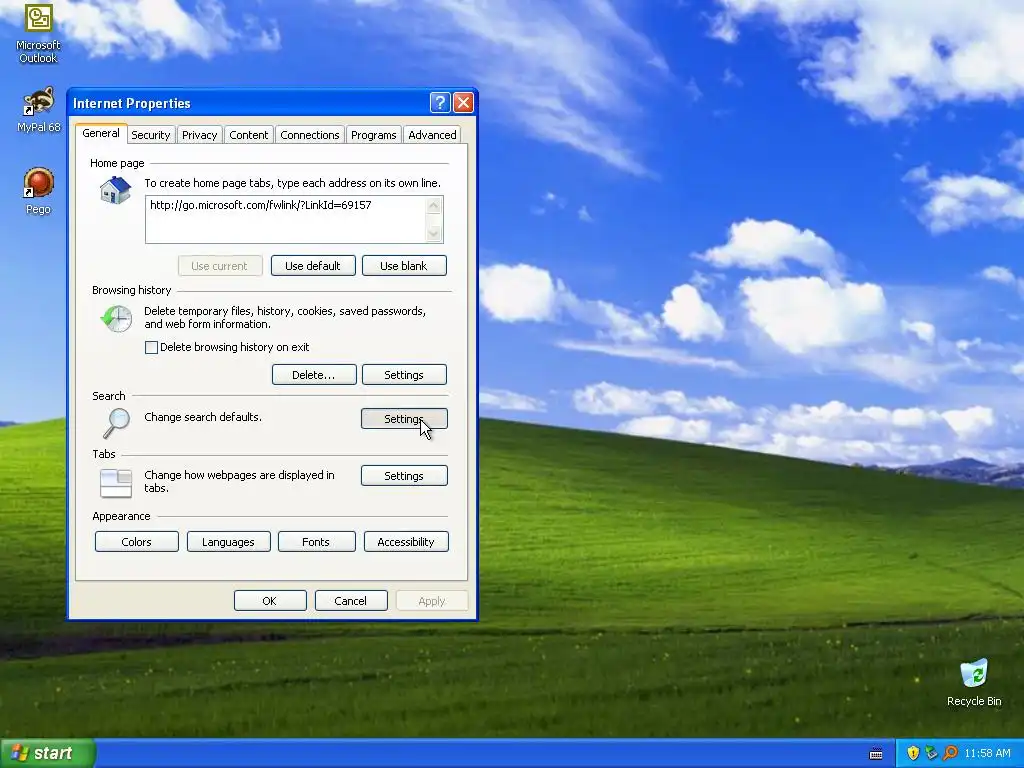Click the keyboard icon on the taskbar
Screen dimensions: 1024x768
pyautogui.click(x=876, y=754)
